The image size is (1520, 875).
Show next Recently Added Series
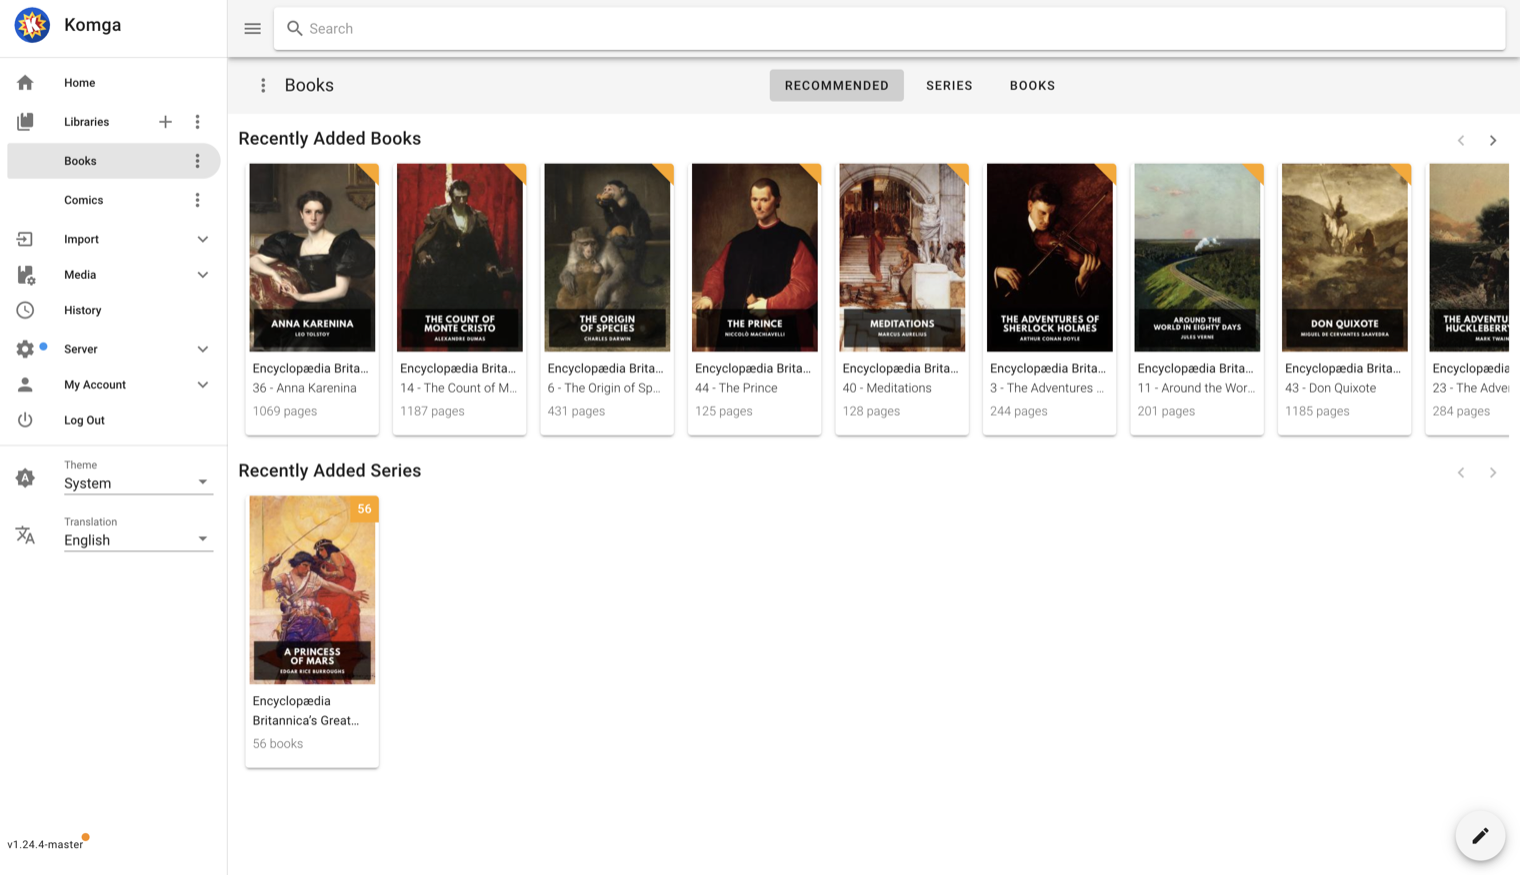pos(1493,472)
